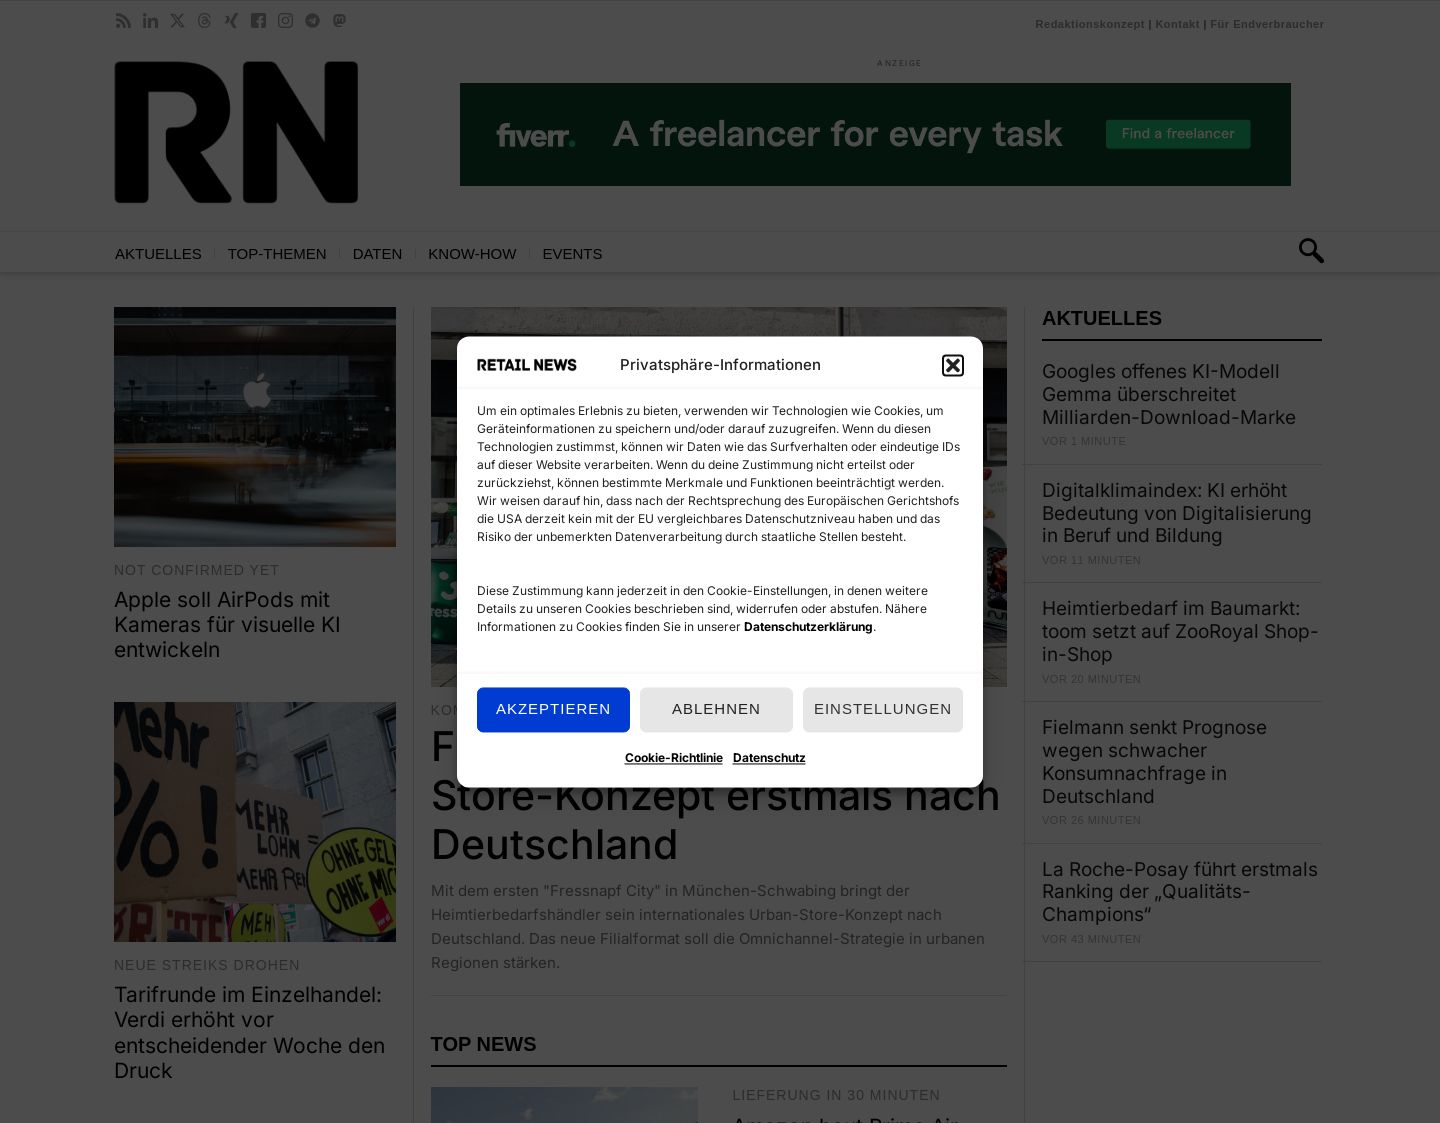Open cookie EINSTELLUNGEN button
The image size is (1440, 1123).
883,710
